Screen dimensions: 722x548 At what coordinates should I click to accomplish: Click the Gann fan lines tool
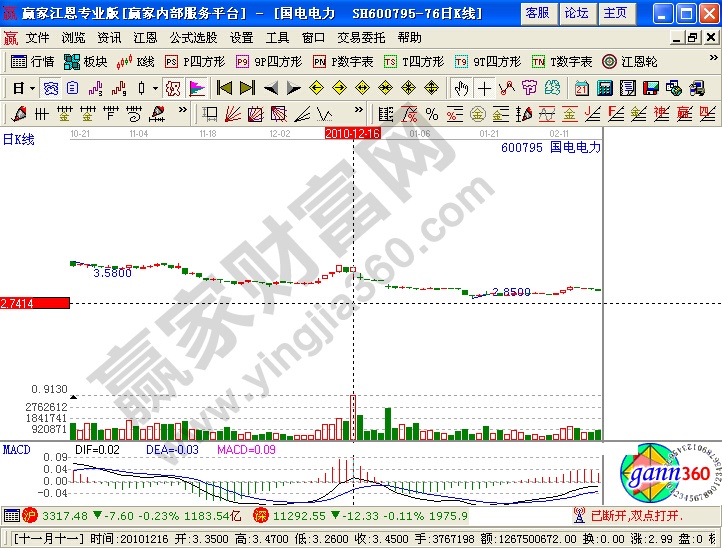point(232,113)
